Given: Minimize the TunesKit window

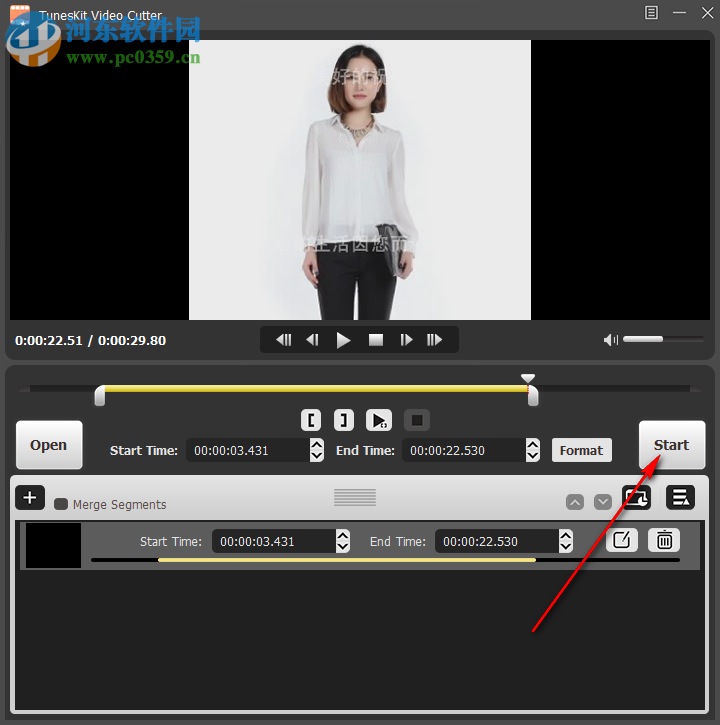Looking at the screenshot, I should [x=679, y=12].
